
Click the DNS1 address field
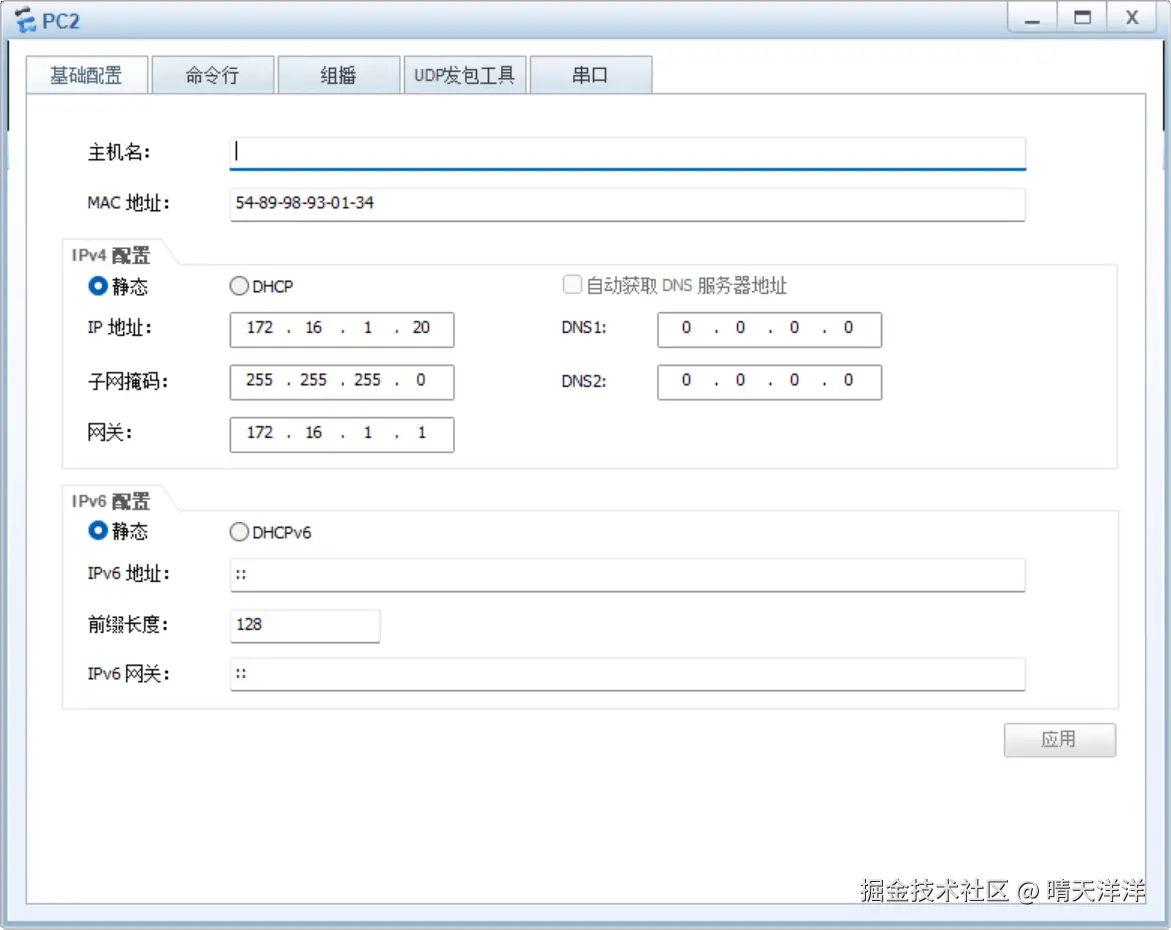(769, 329)
